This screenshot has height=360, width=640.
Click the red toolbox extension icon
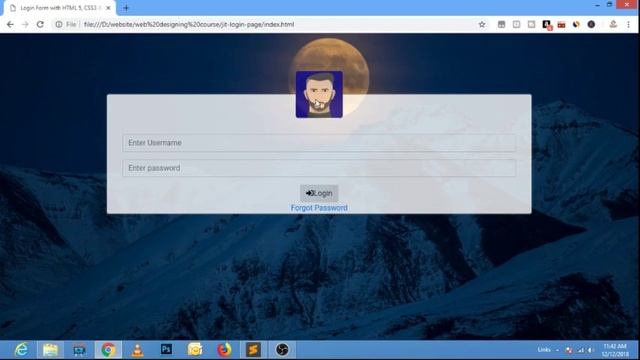[562, 24]
